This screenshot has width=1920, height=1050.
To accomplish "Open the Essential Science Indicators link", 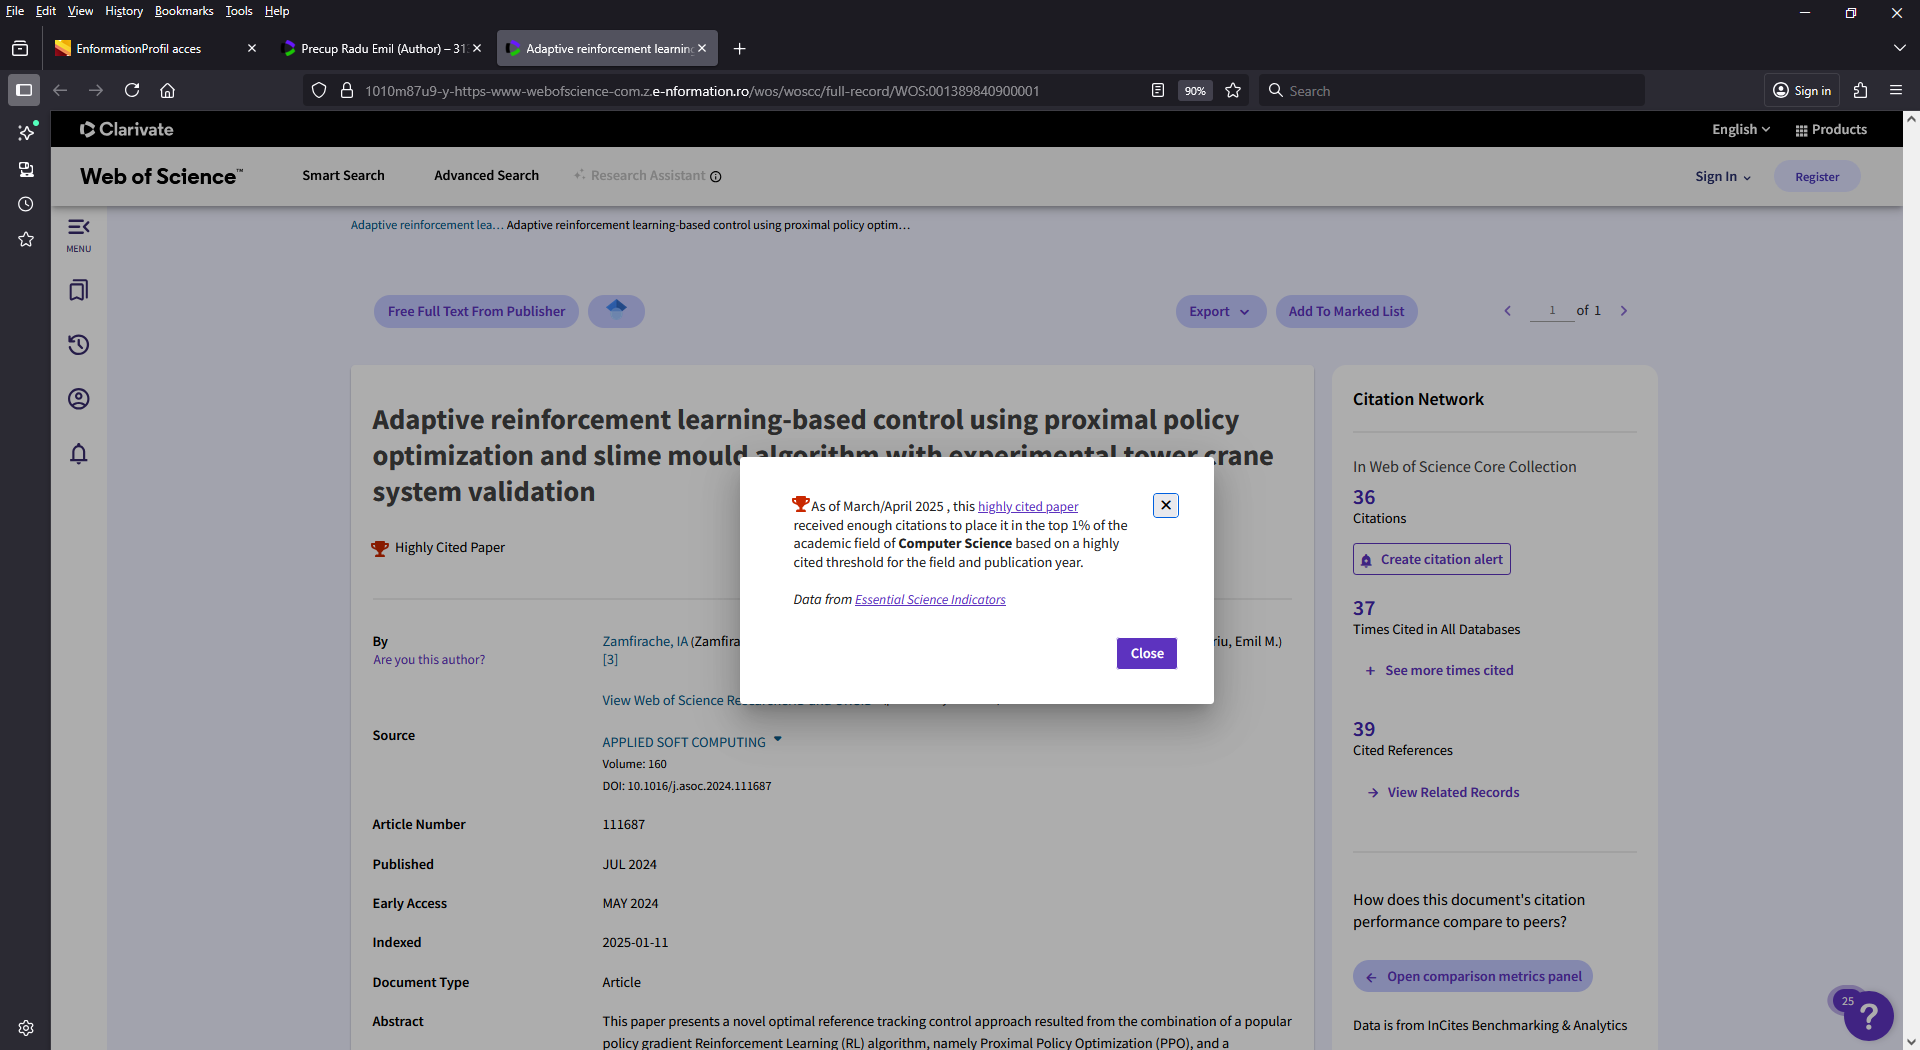I will [x=929, y=600].
